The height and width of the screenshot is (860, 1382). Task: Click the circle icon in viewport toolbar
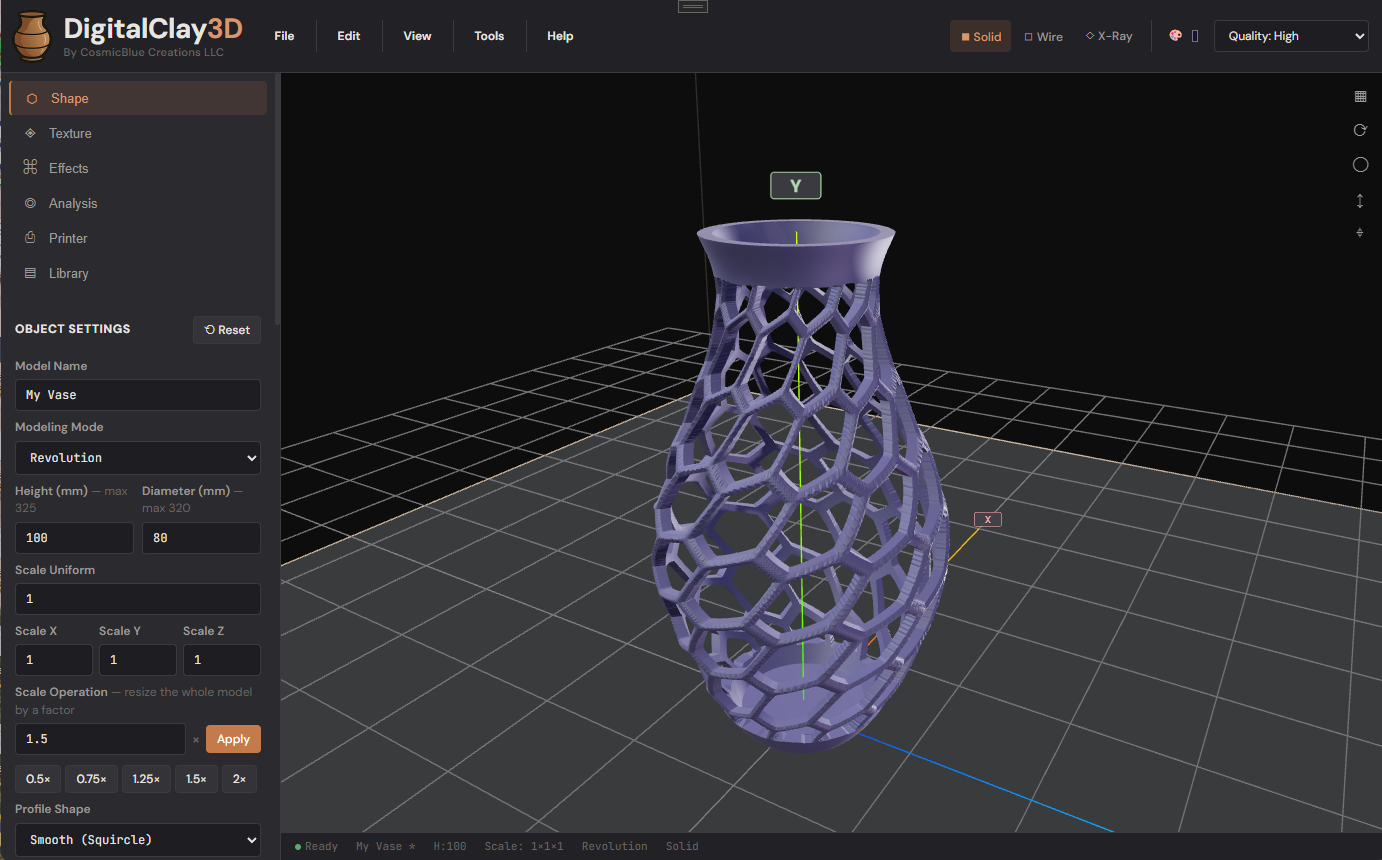1360,165
